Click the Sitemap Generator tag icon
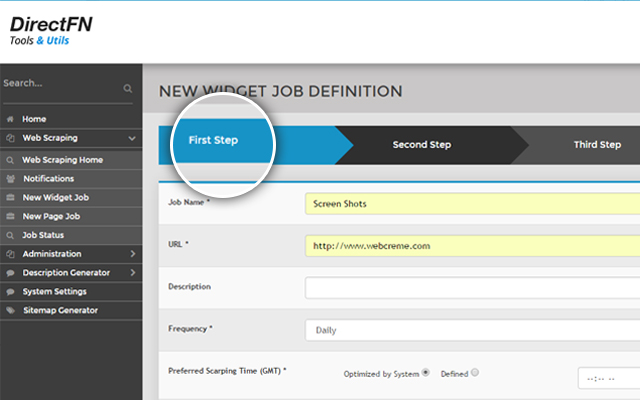This screenshot has width=640, height=400. tap(11, 310)
